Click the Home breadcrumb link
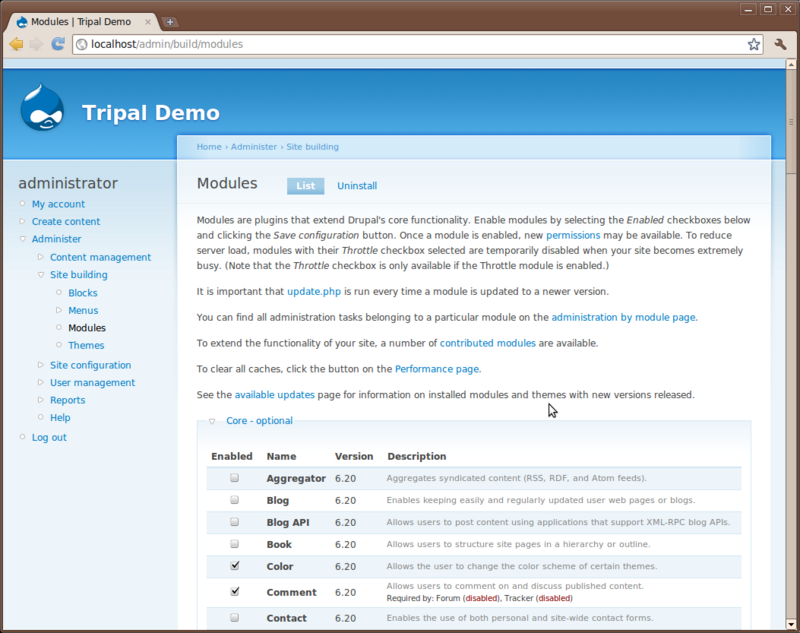800x633 pixels. click(209, 147)
